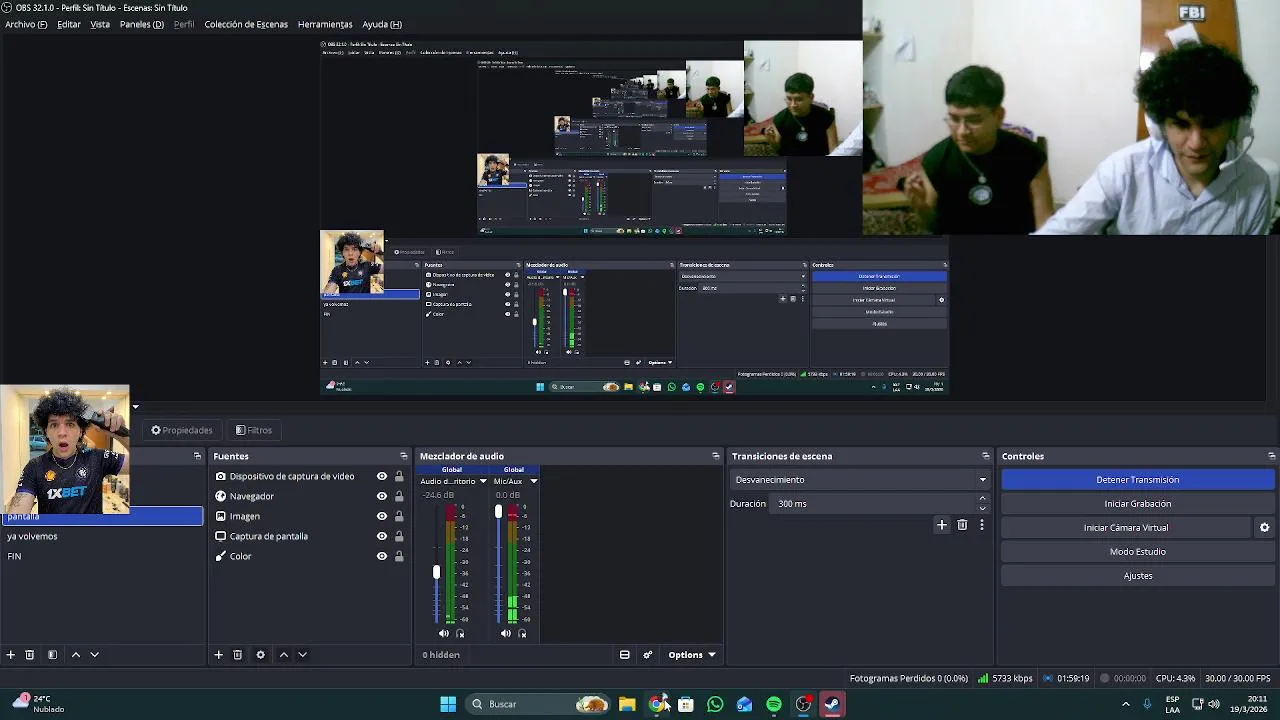Click Iniciar Cámara Virtual button
The height and width of the screenshot is (720, 1280).
tap(1126, 528)
